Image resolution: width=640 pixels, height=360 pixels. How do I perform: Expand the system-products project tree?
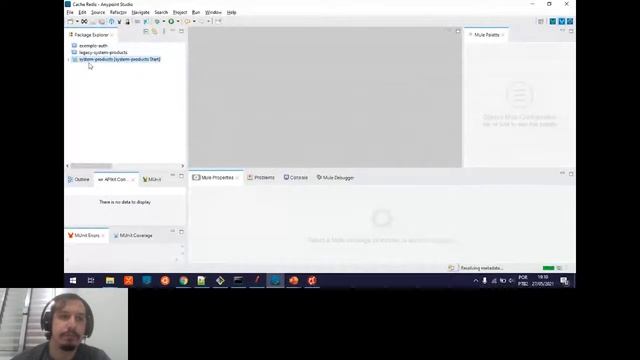tap(68, 60)
